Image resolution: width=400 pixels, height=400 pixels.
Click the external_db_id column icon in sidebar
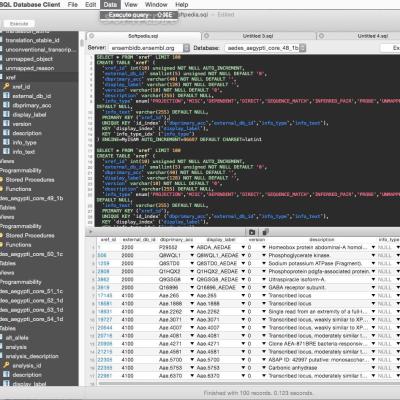click(6, 96)
